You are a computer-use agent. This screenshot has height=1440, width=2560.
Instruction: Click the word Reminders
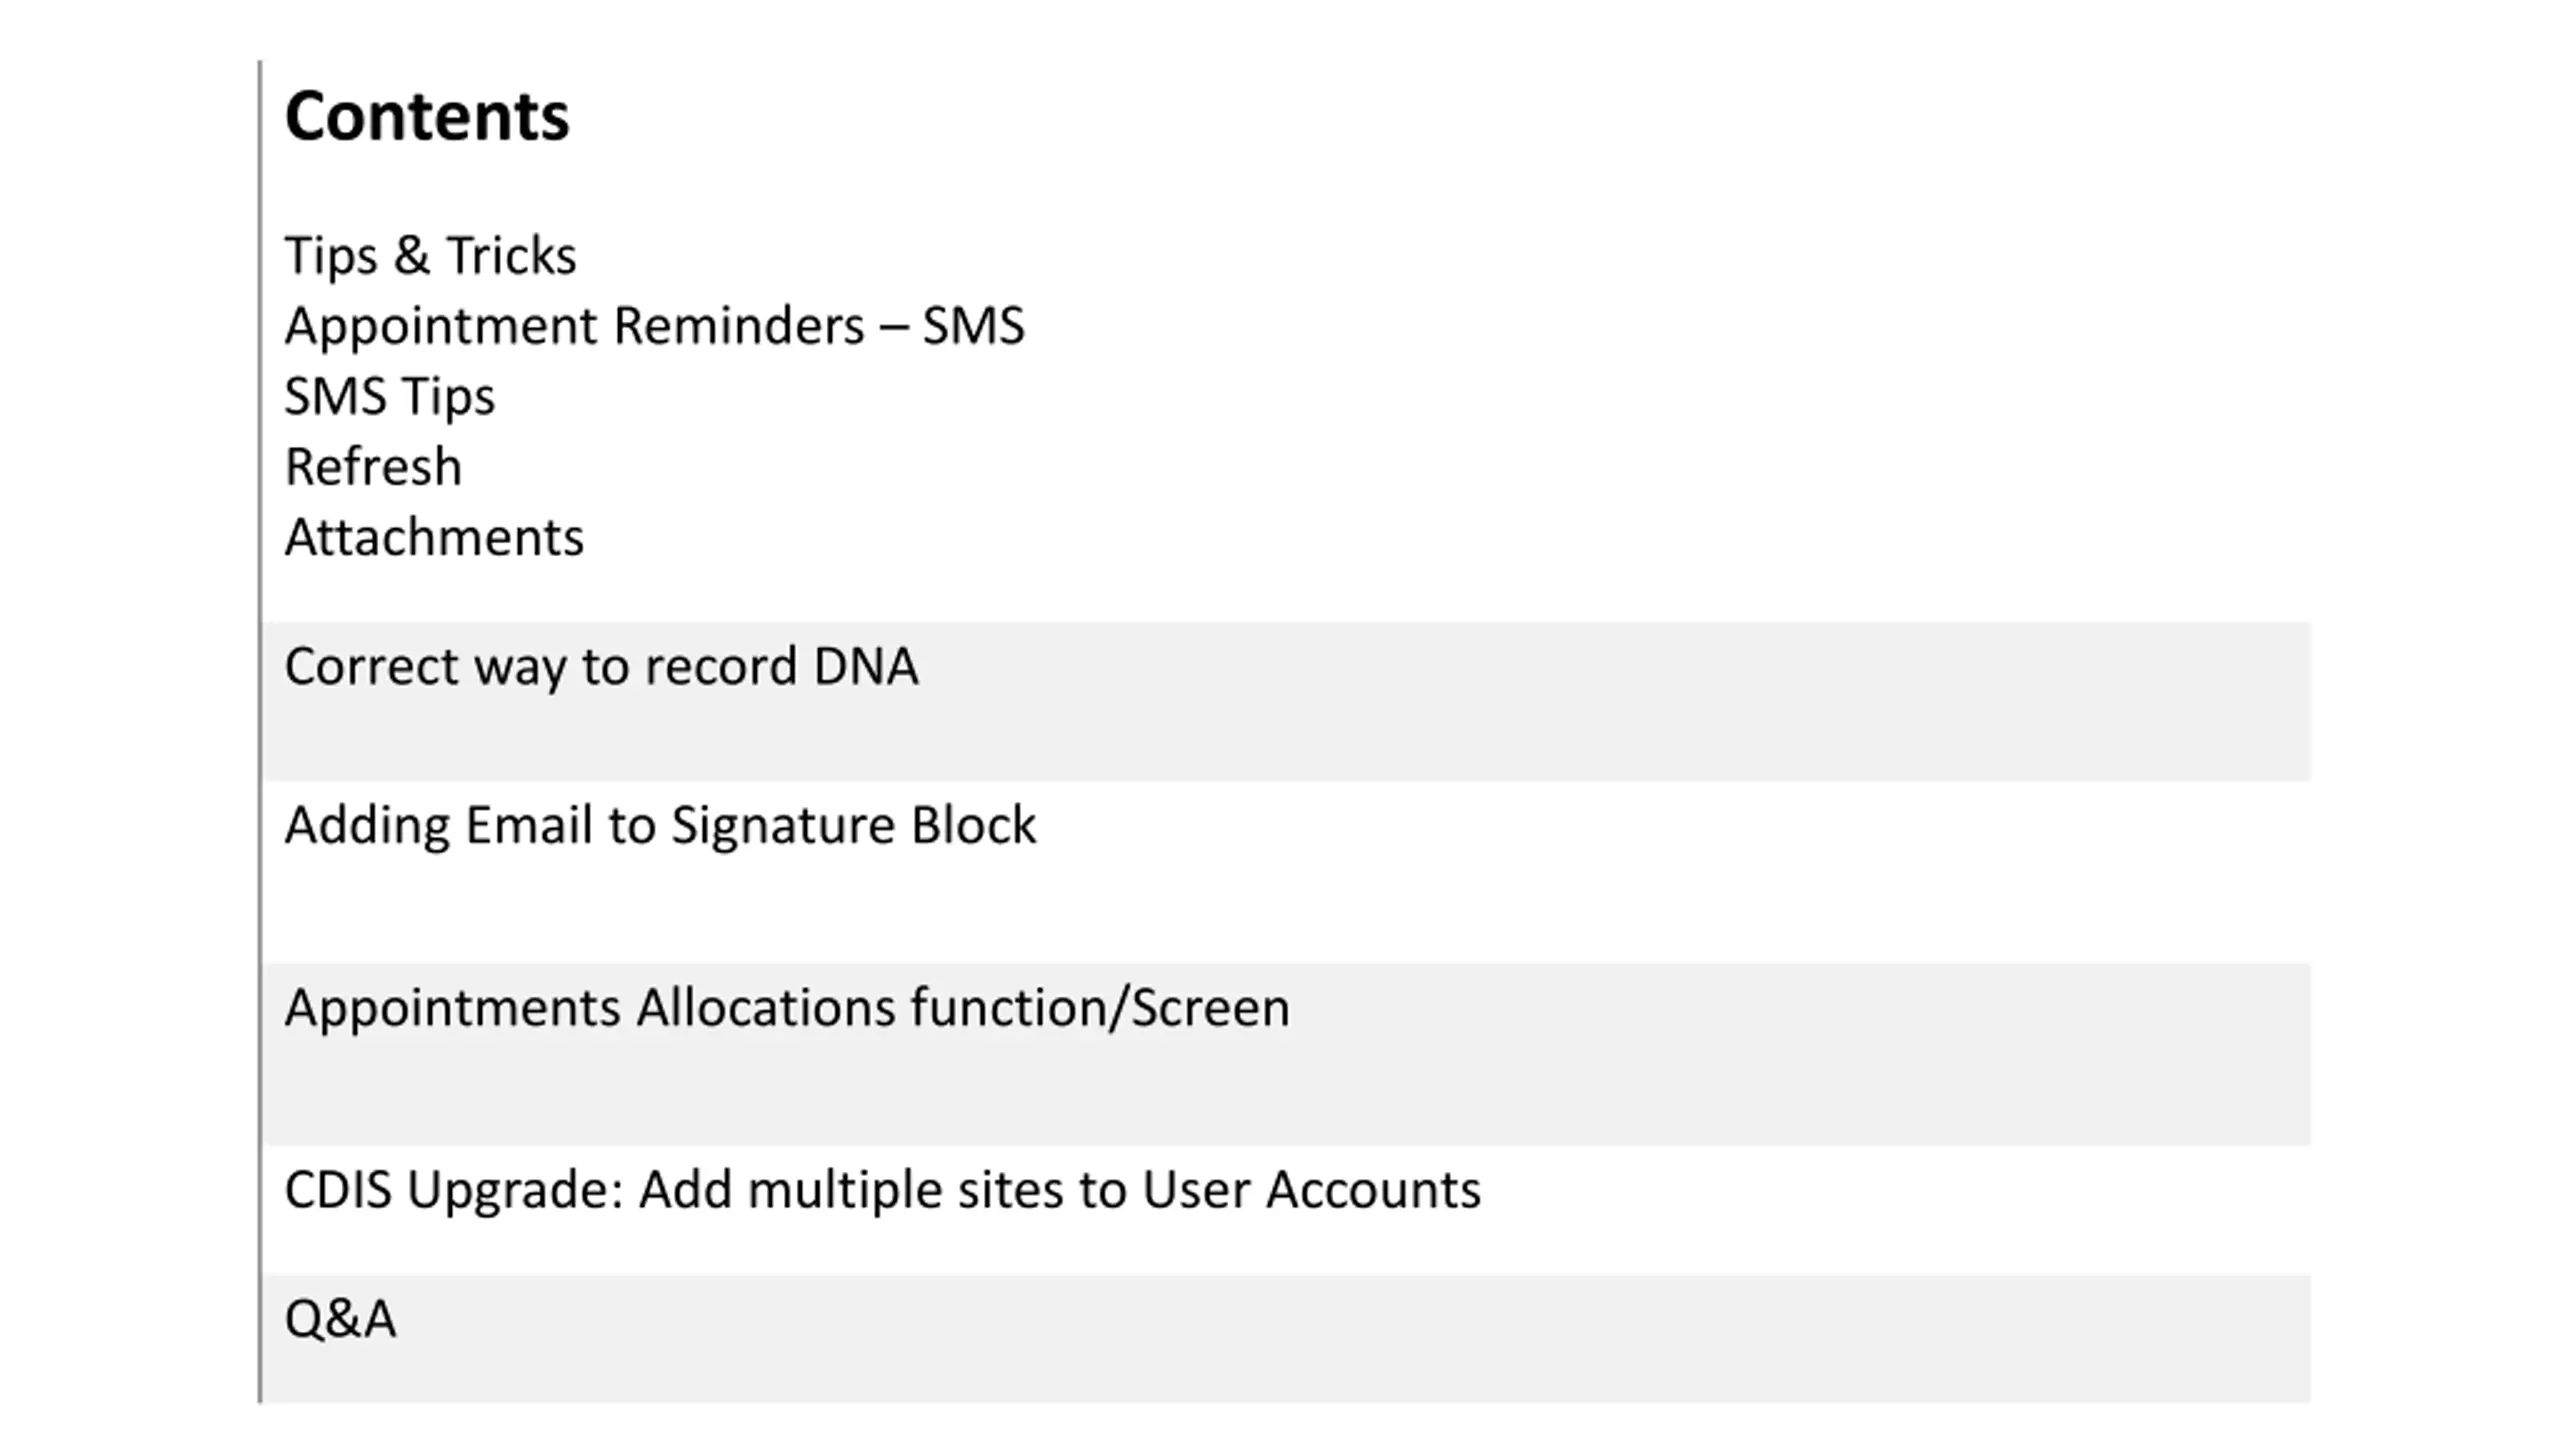click(x=738, y=326)
